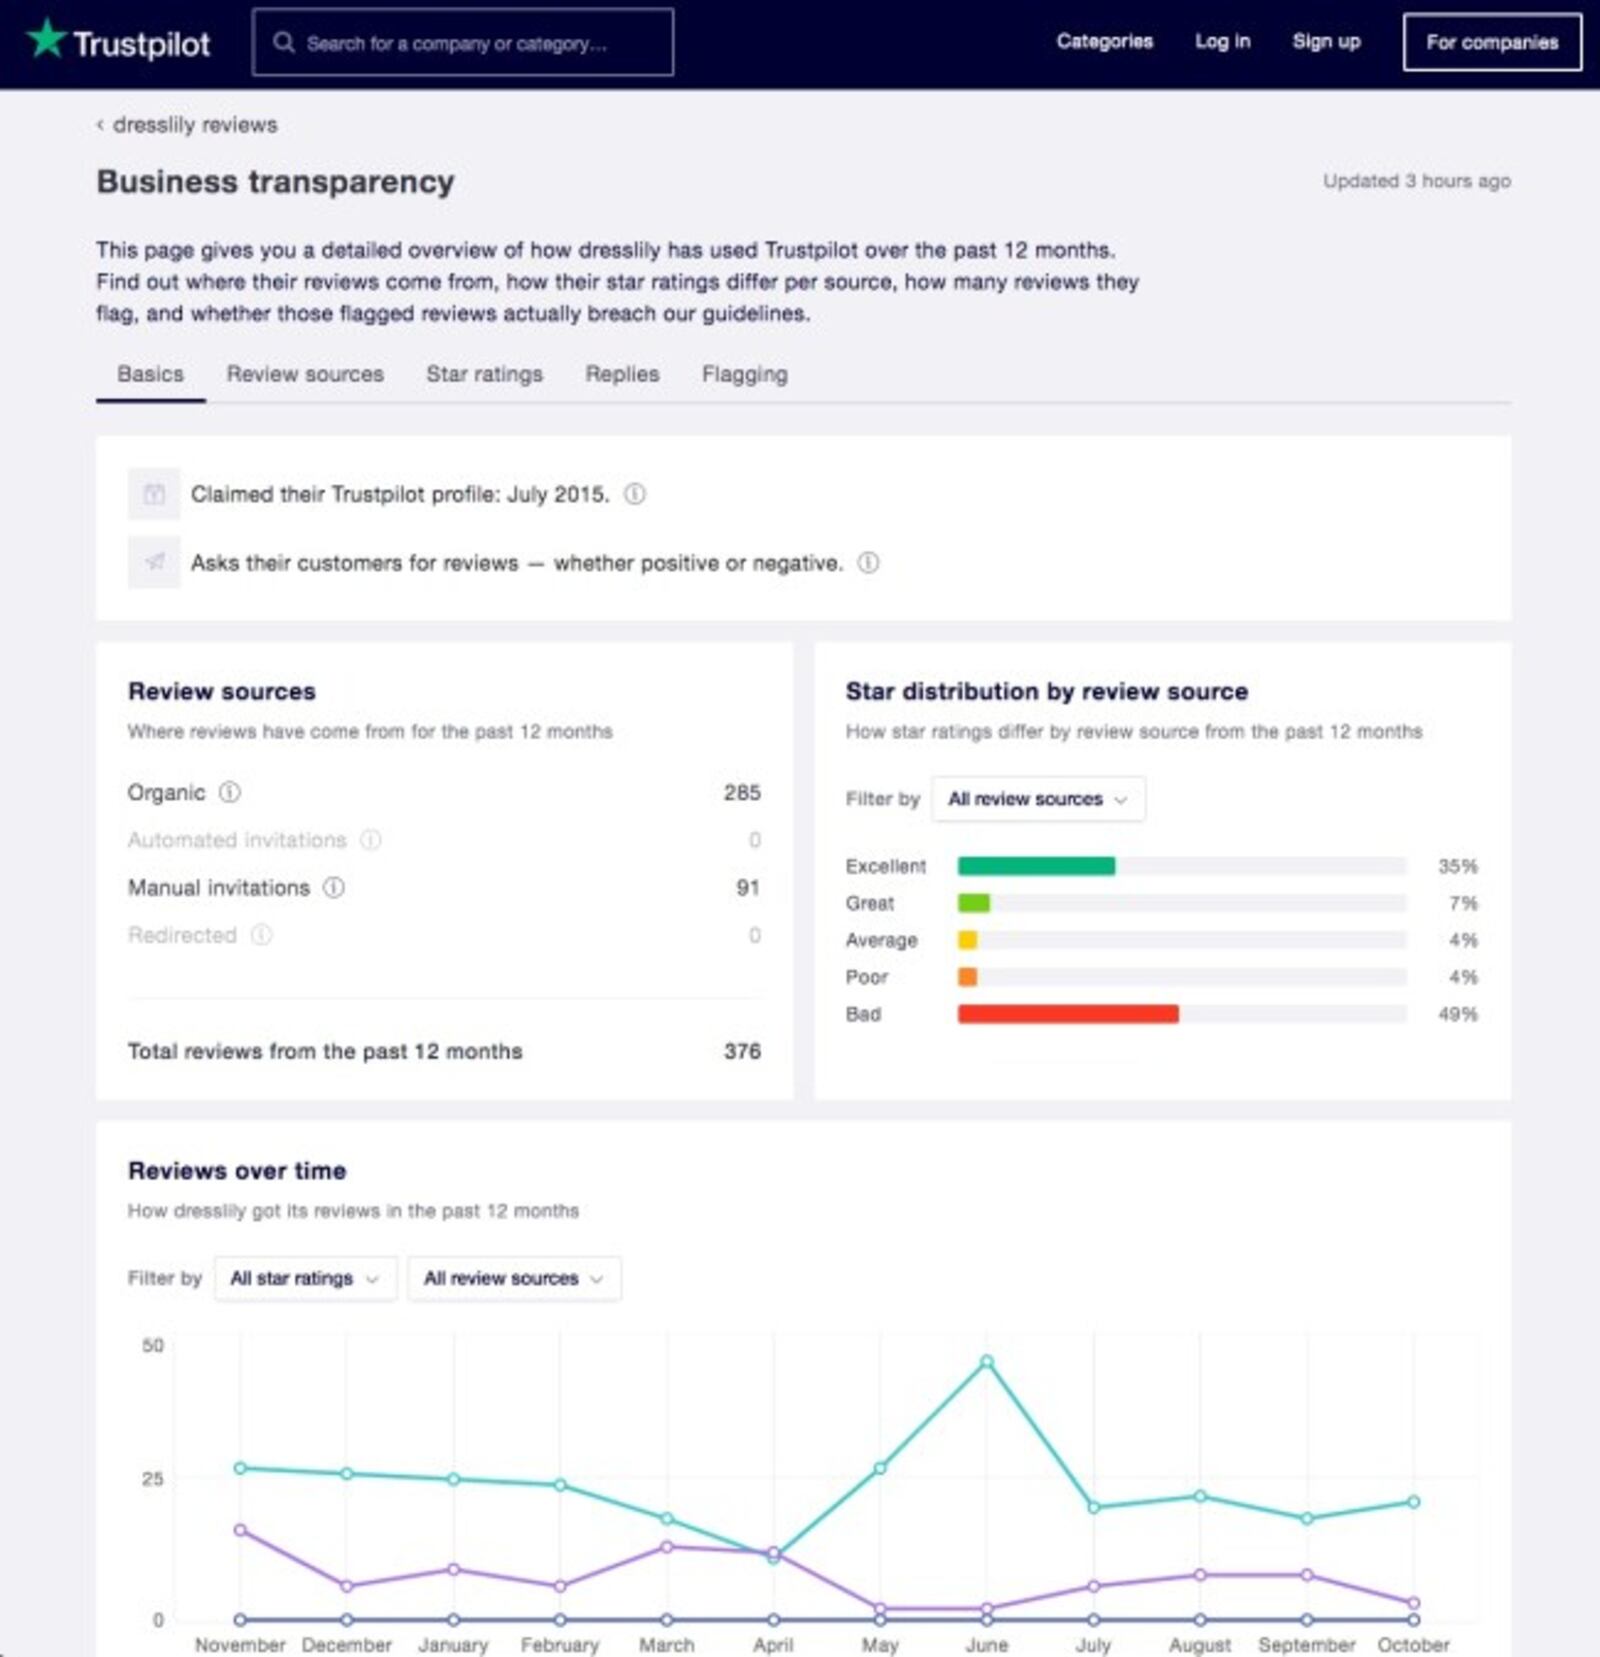
Task: Show info for Redirected reviews
Action: click(261, 935)
